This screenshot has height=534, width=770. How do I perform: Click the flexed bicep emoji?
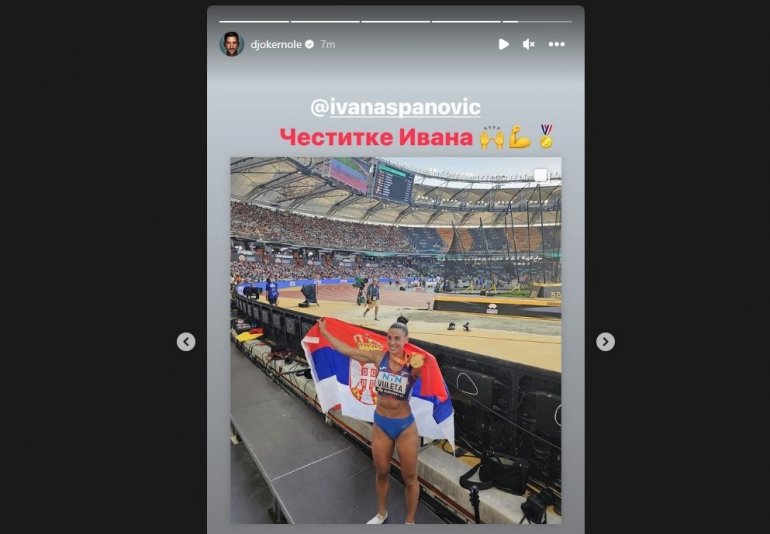pyautogui.click(x=519, y=137)
